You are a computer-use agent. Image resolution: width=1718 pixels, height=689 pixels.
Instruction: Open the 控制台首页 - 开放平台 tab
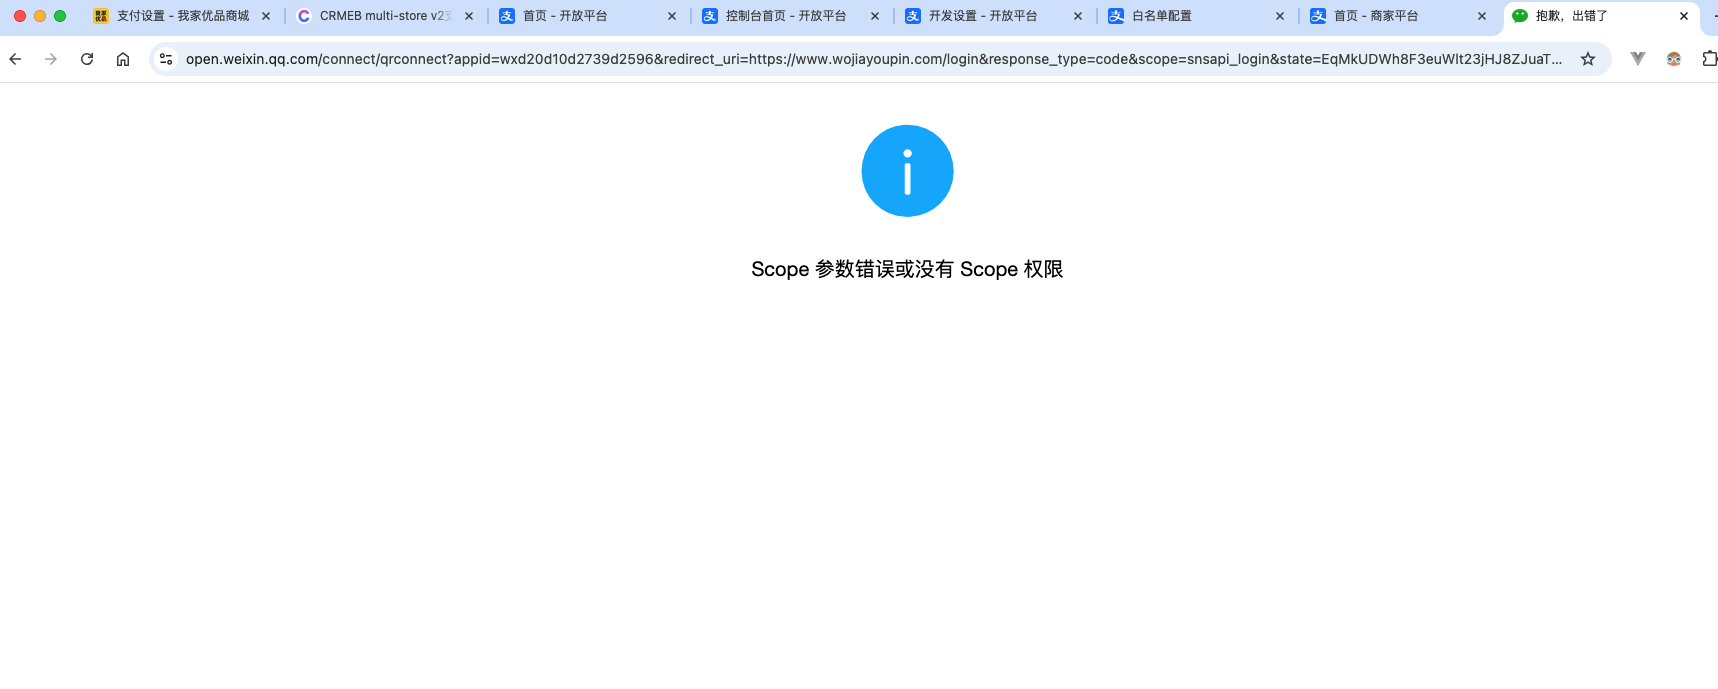point(785,16)
